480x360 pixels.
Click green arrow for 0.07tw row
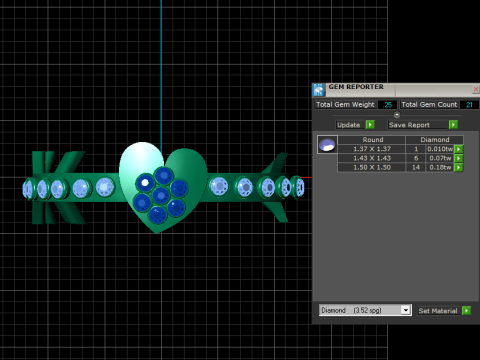coord(459,158)
